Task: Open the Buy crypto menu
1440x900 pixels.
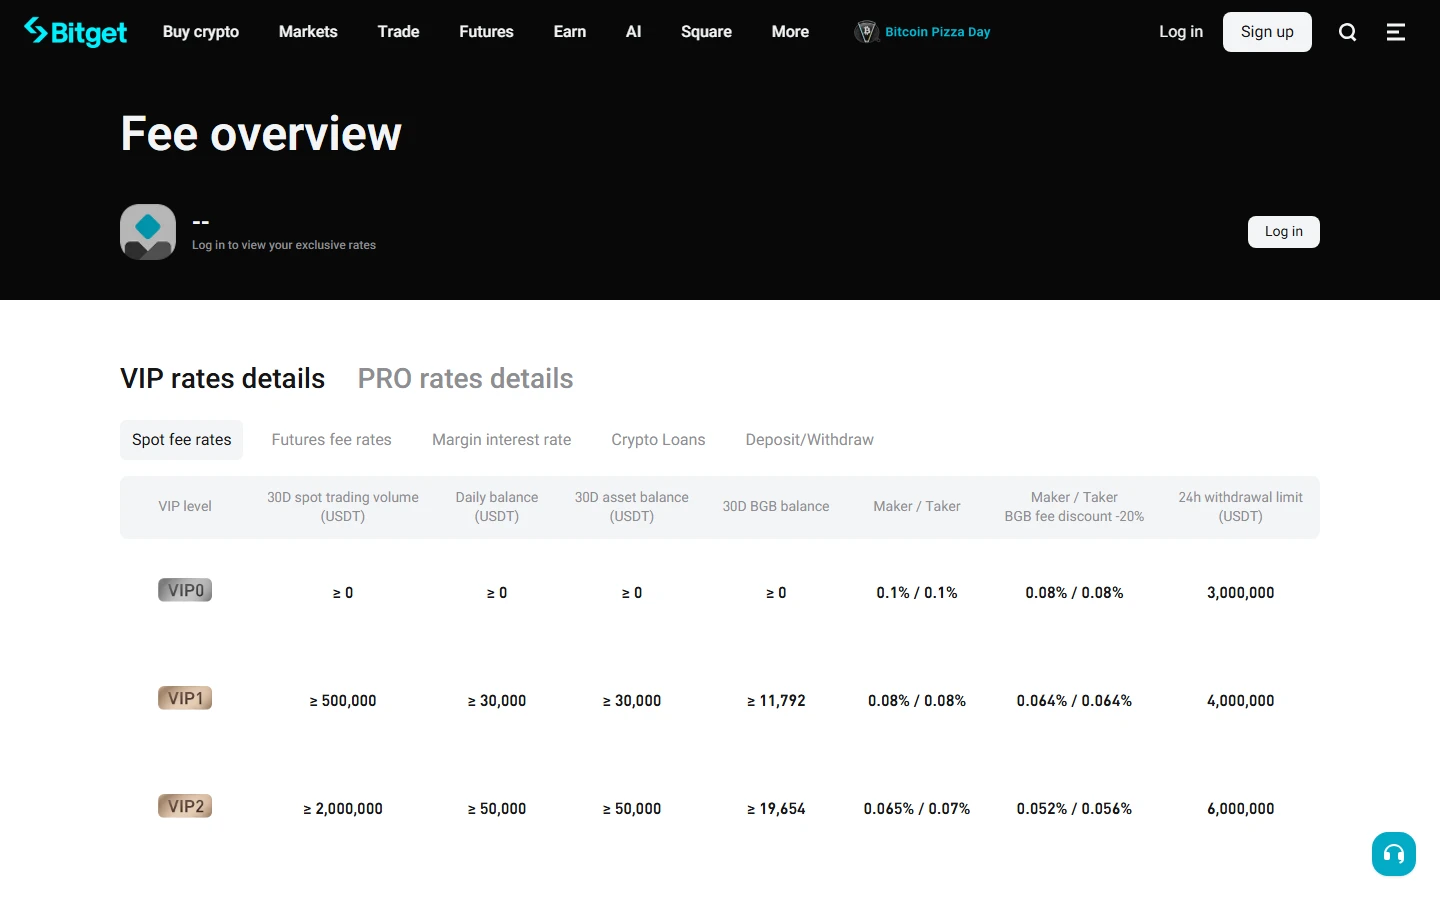Action: pyautogui.click(x=201, y=32)
